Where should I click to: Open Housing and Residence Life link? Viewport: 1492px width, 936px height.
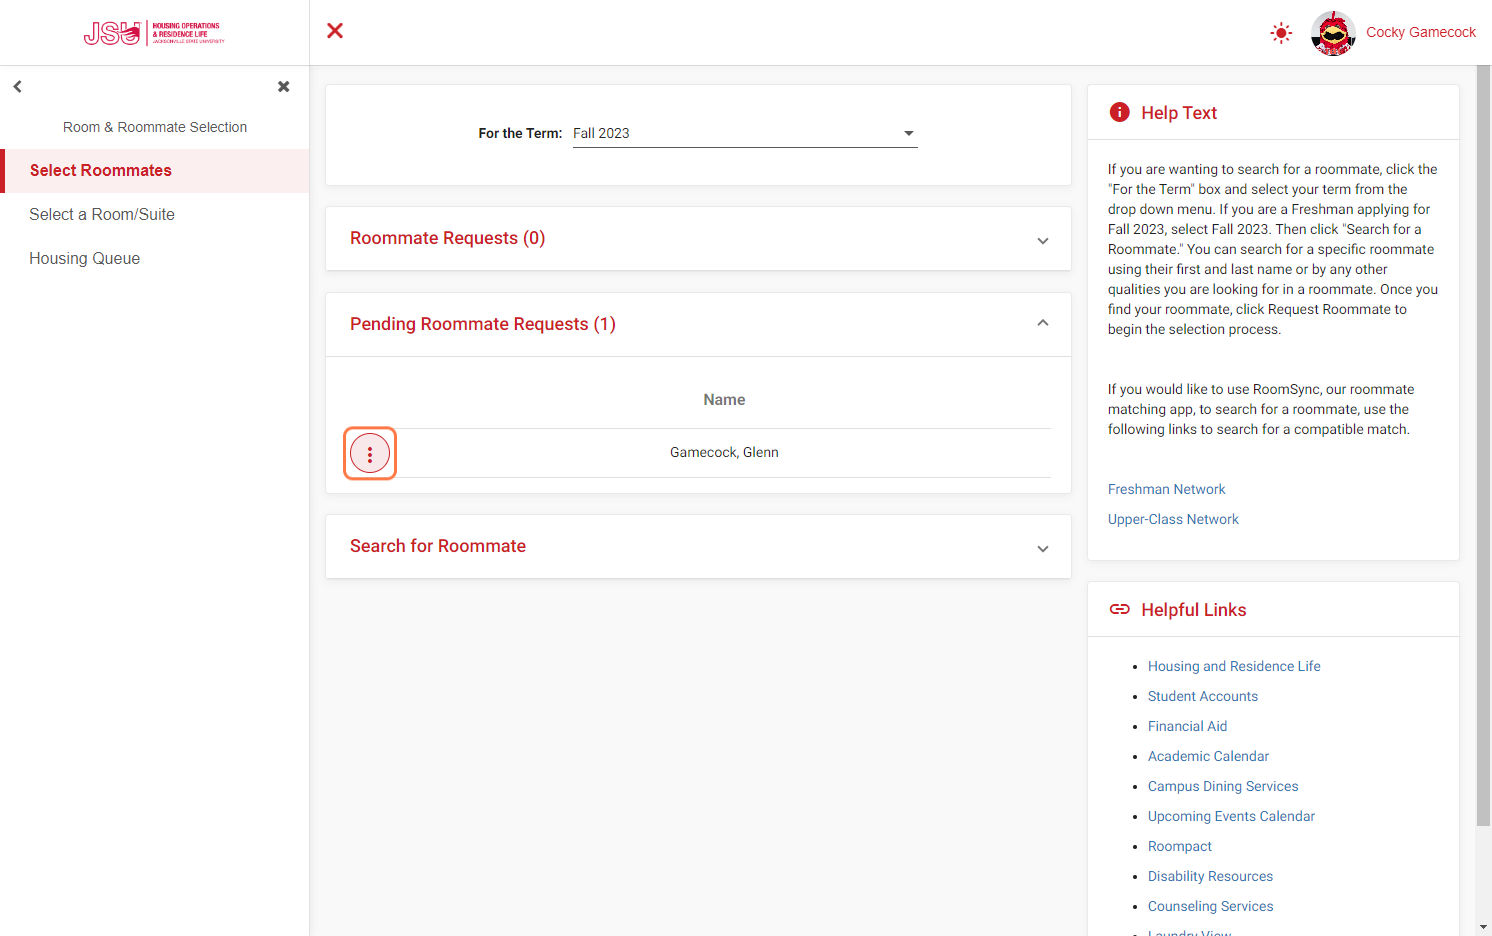coord(1234,667)
